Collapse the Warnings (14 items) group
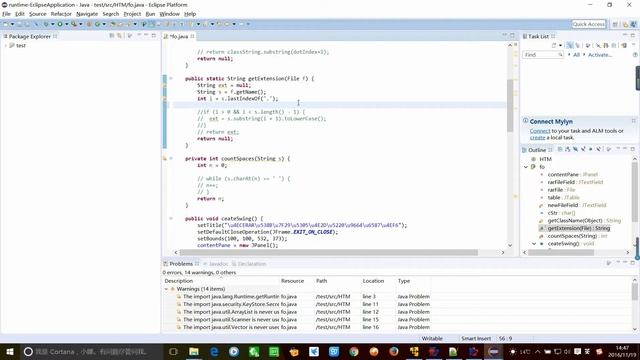Image resolution: width=640 pixels, height=360 pixels. [166, 289]
